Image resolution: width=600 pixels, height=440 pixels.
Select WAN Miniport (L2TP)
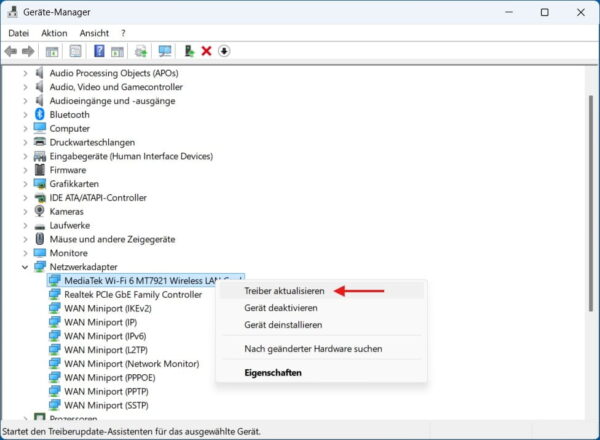[x=106, y=350]
